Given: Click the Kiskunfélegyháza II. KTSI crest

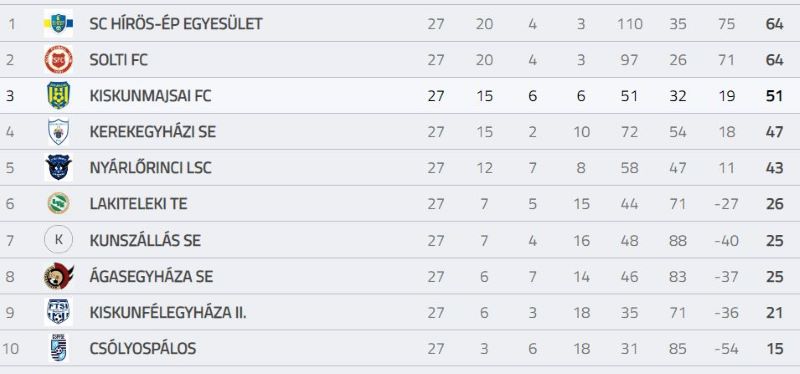Looking at the screenshot, I should (x=58, y=312).
